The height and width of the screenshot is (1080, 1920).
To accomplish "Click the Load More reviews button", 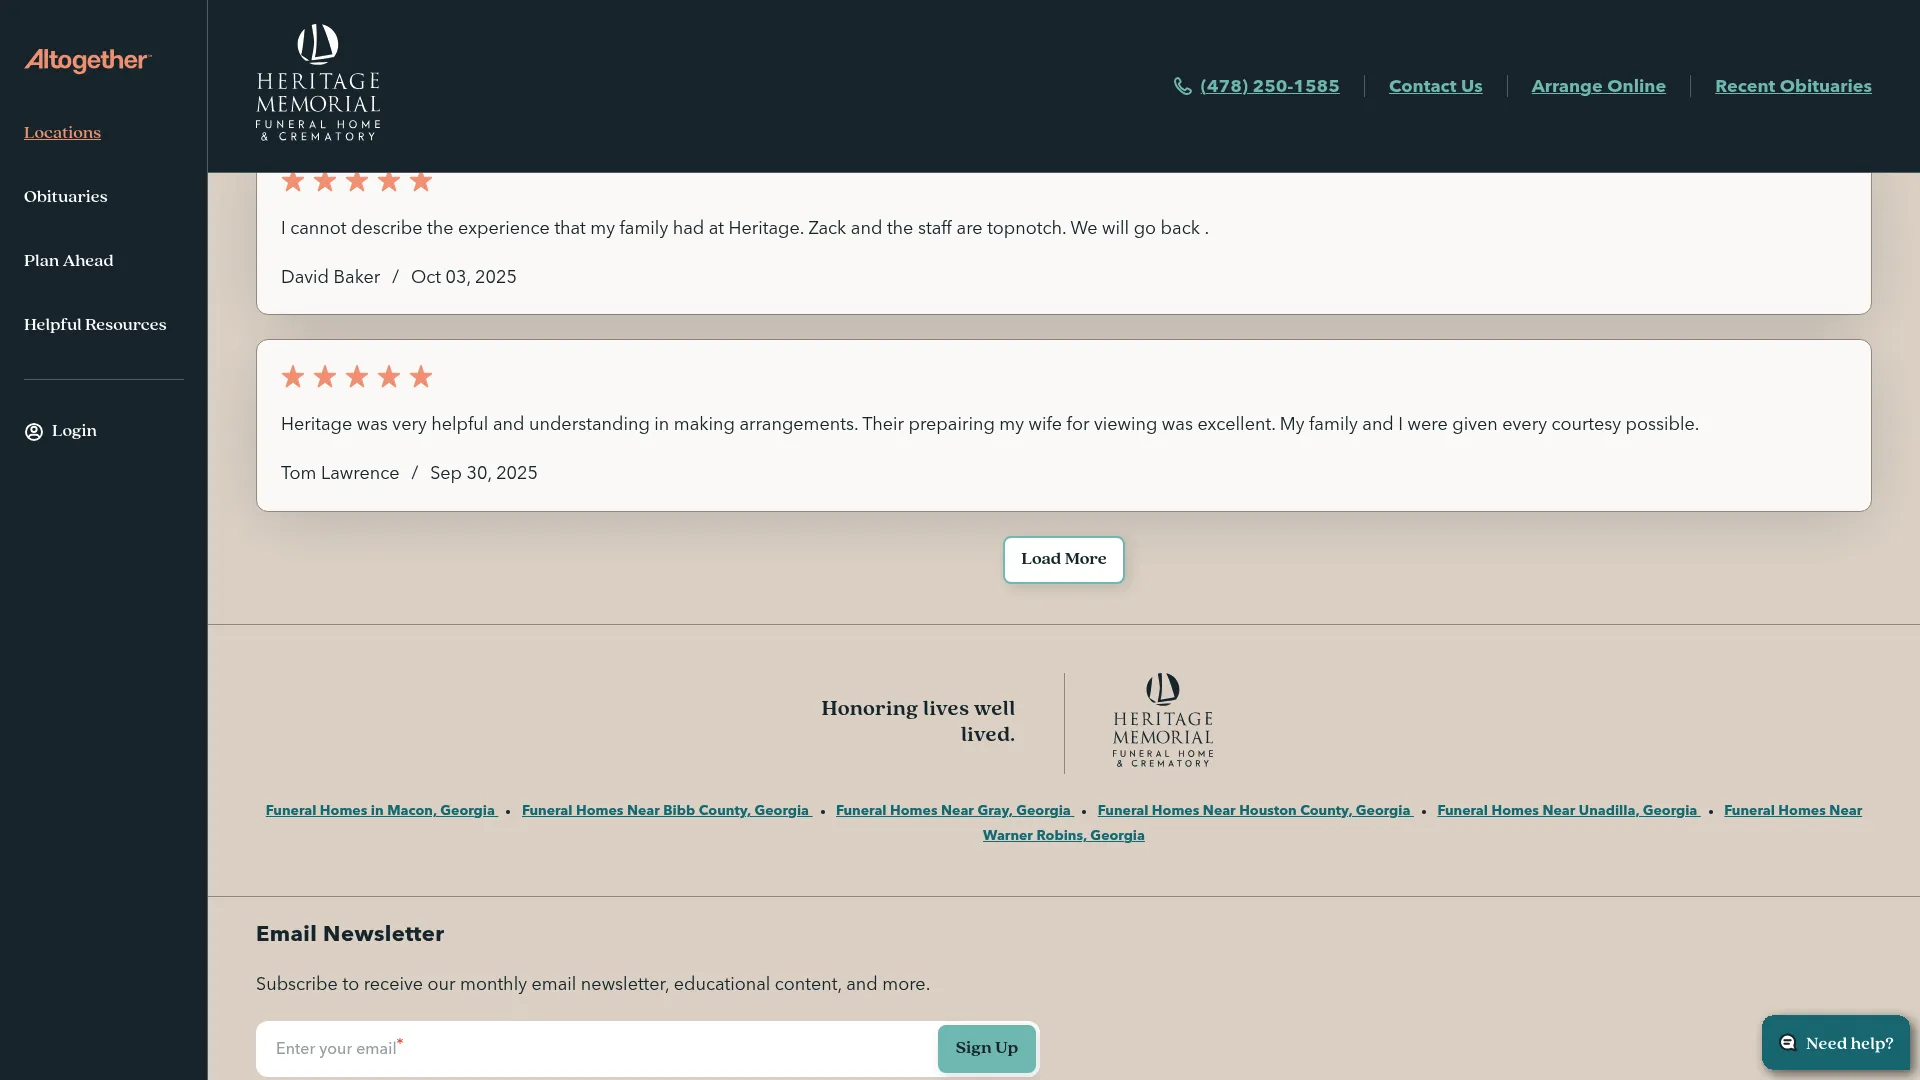I will pos(1063,559).
